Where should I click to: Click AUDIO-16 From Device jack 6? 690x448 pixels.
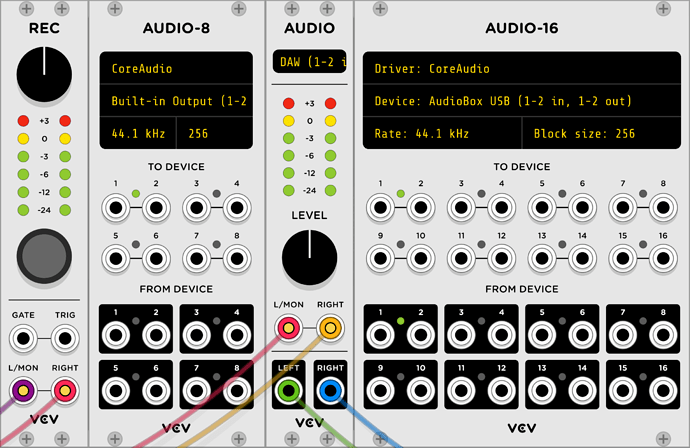click(x=582, y=336)
